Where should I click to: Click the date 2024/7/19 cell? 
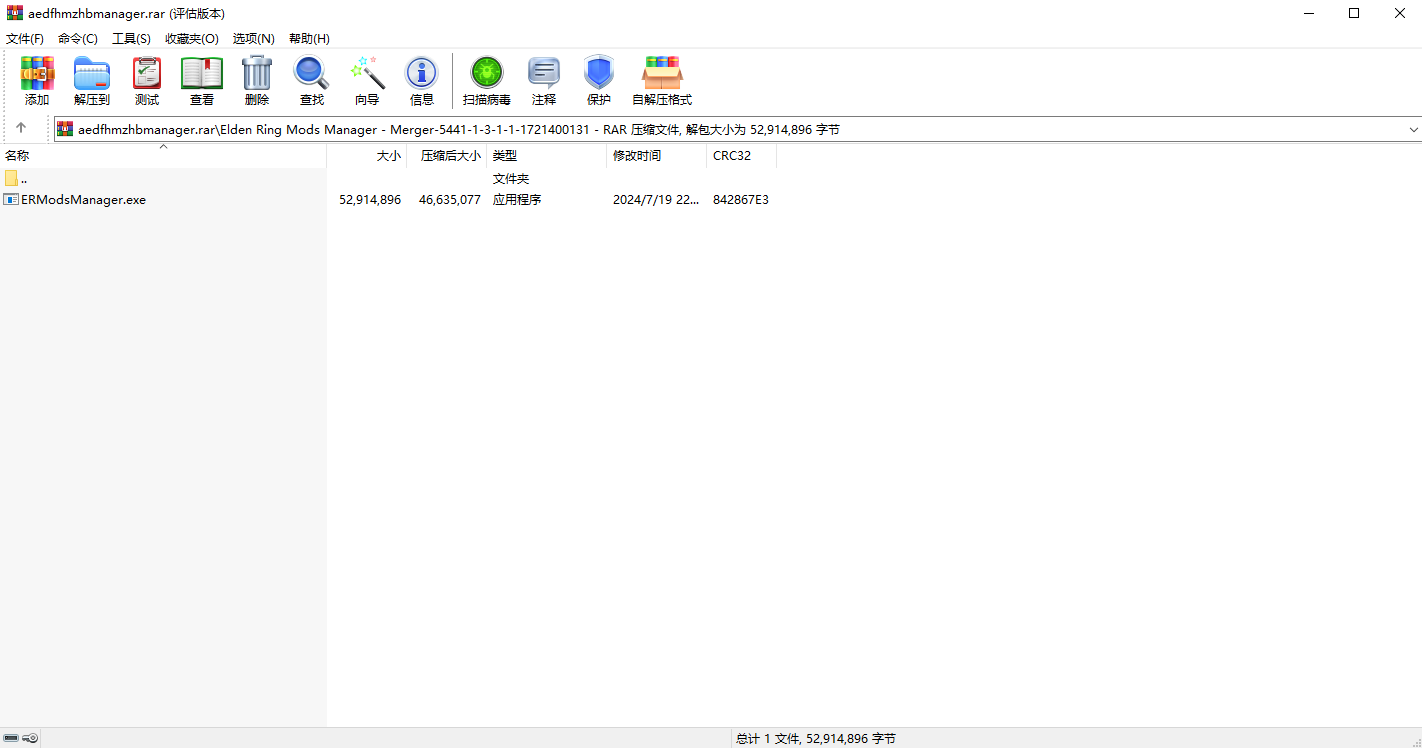(656, 199)
